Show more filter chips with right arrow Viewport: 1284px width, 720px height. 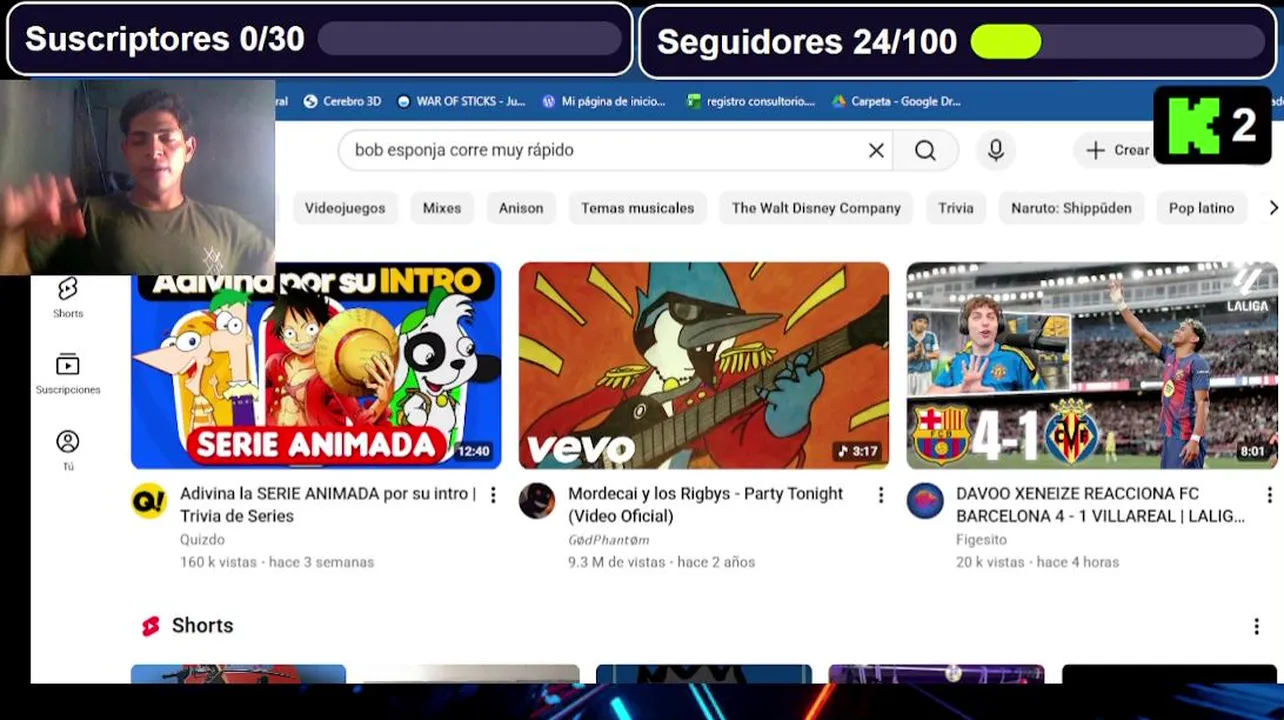(1273, 208)
